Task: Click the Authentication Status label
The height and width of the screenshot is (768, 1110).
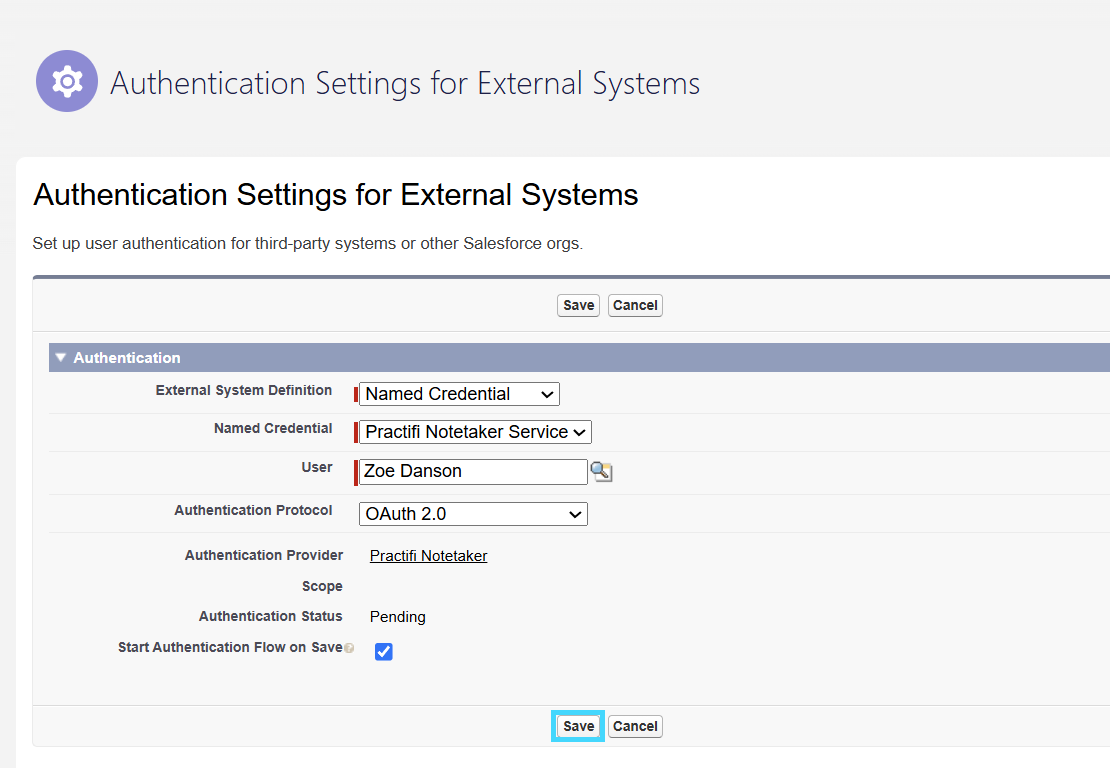Action: tap(270, 616)
